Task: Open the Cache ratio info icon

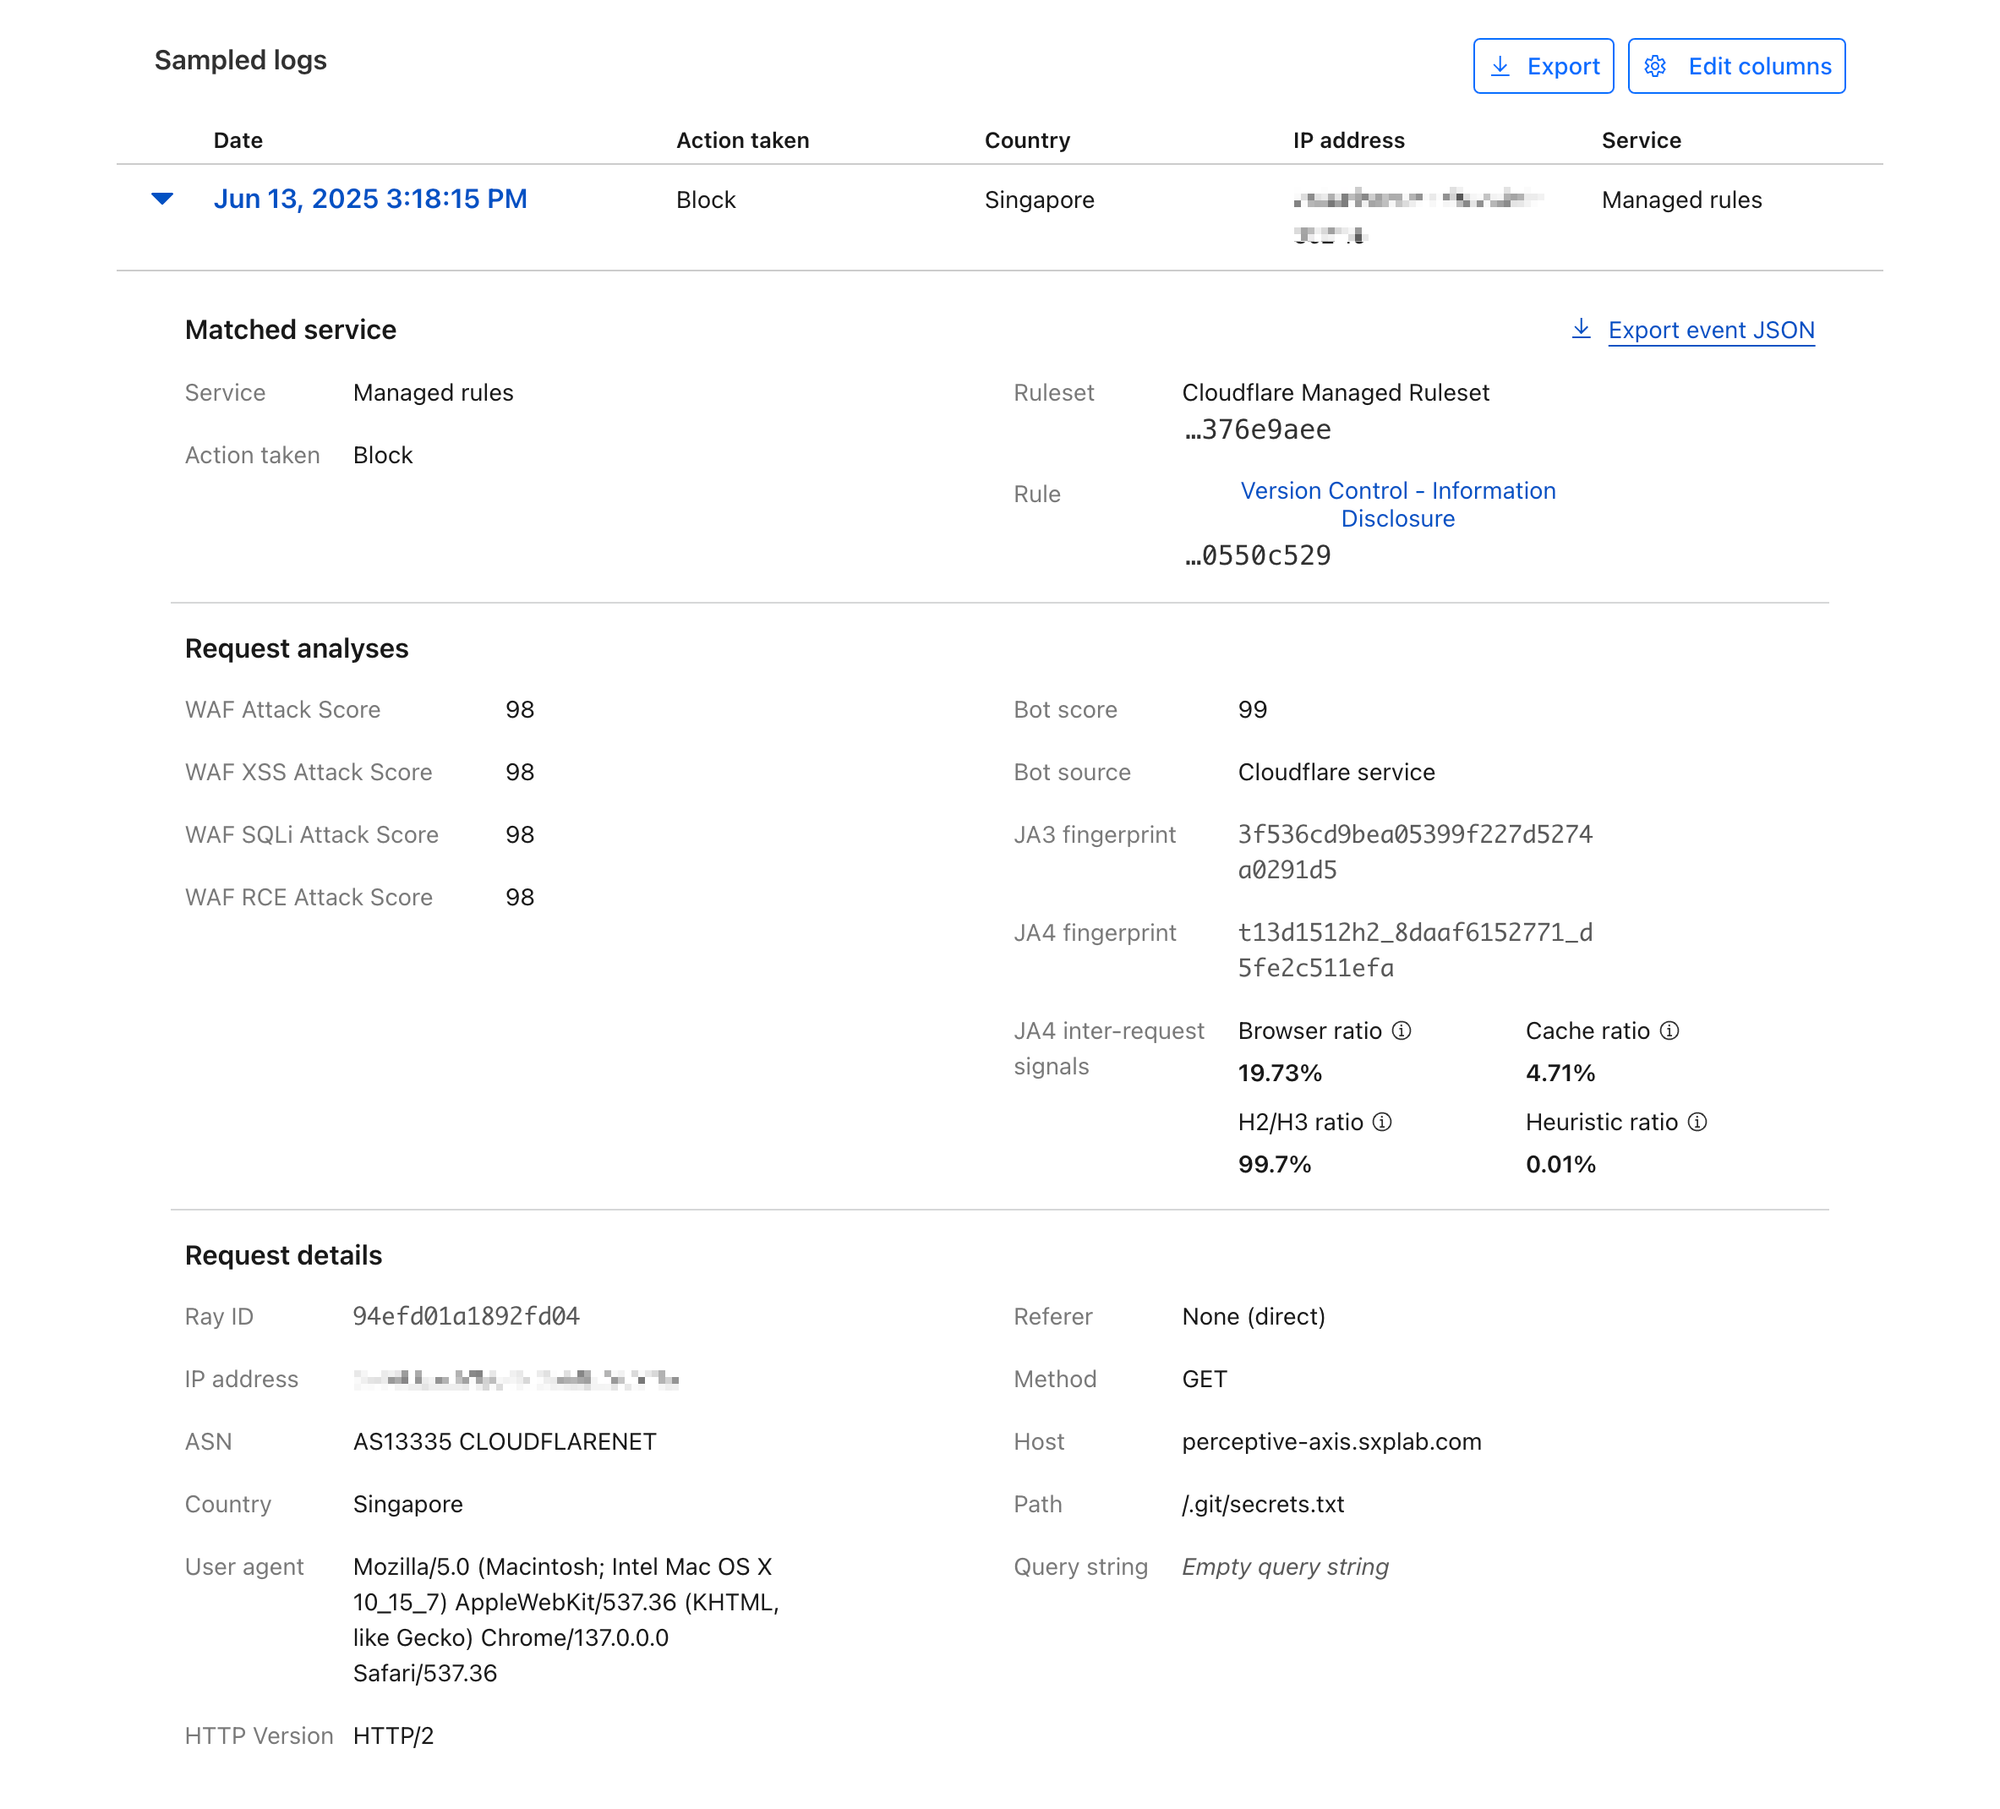Action: (x=1669, y=1030)
